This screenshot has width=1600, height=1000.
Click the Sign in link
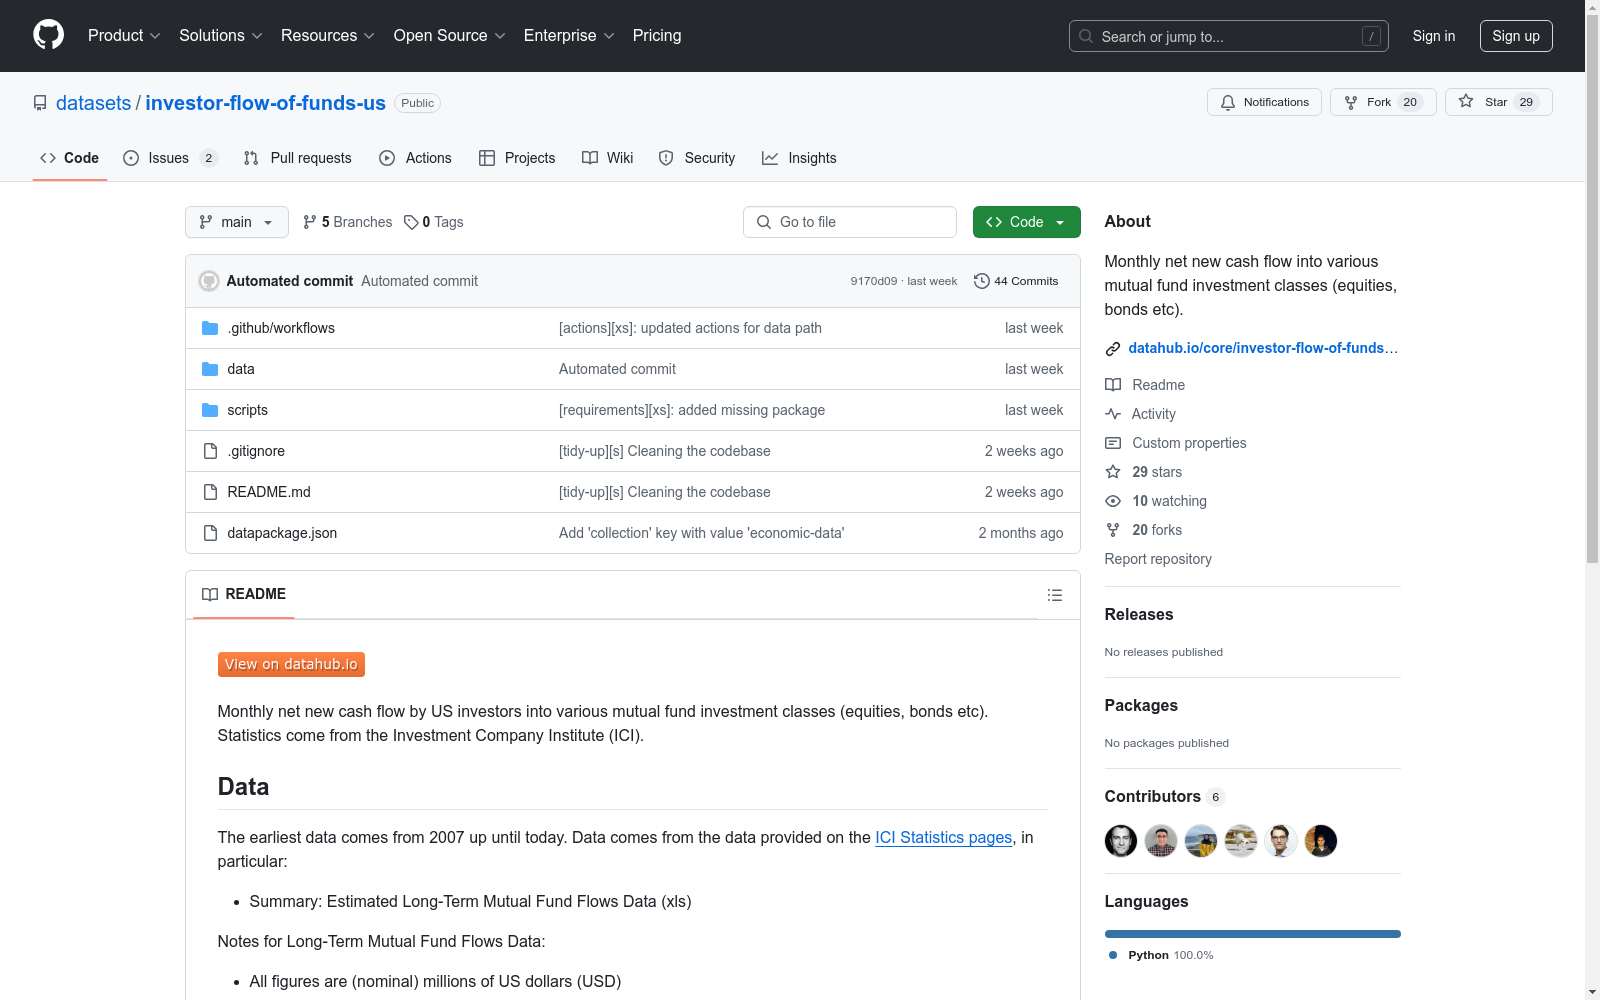click(x=1434, y=36)
